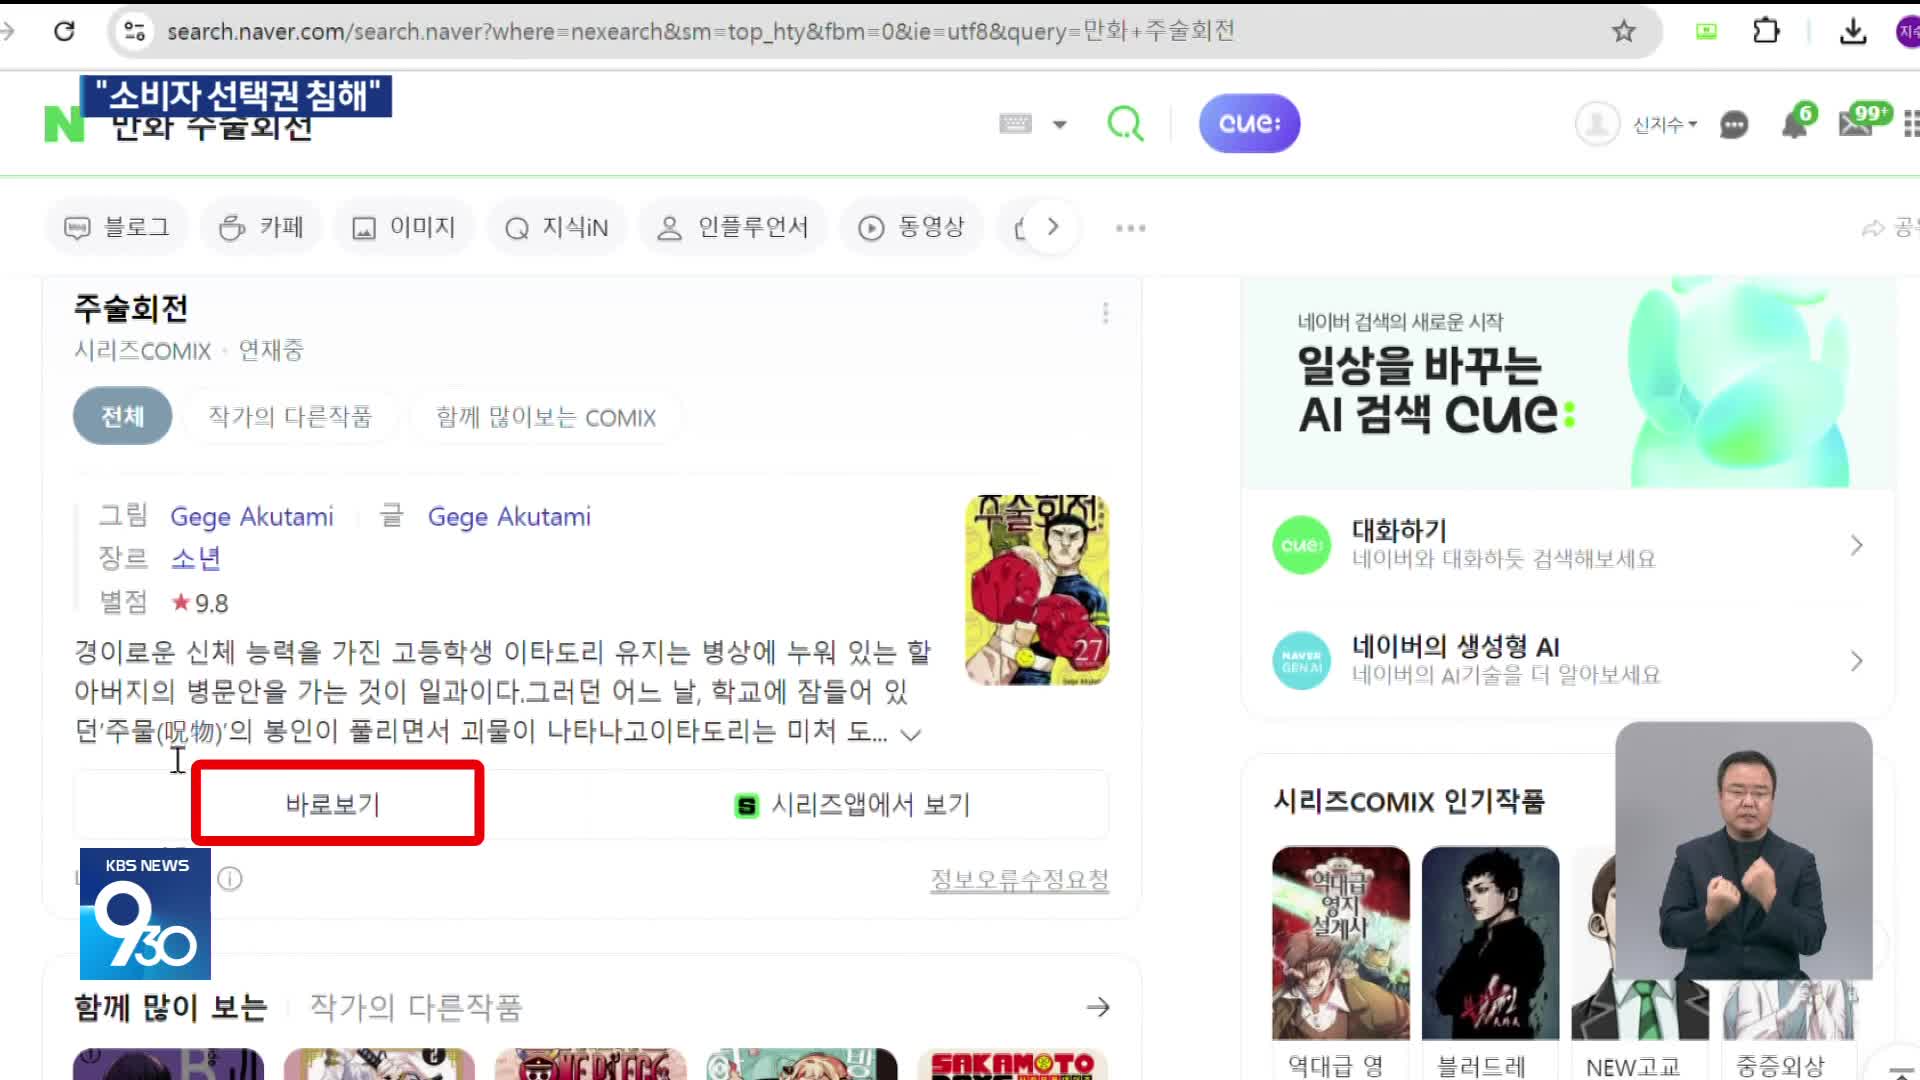Bookmark this page with the star icon
1920x1080 pixels.
click(x=1624, y=31)
